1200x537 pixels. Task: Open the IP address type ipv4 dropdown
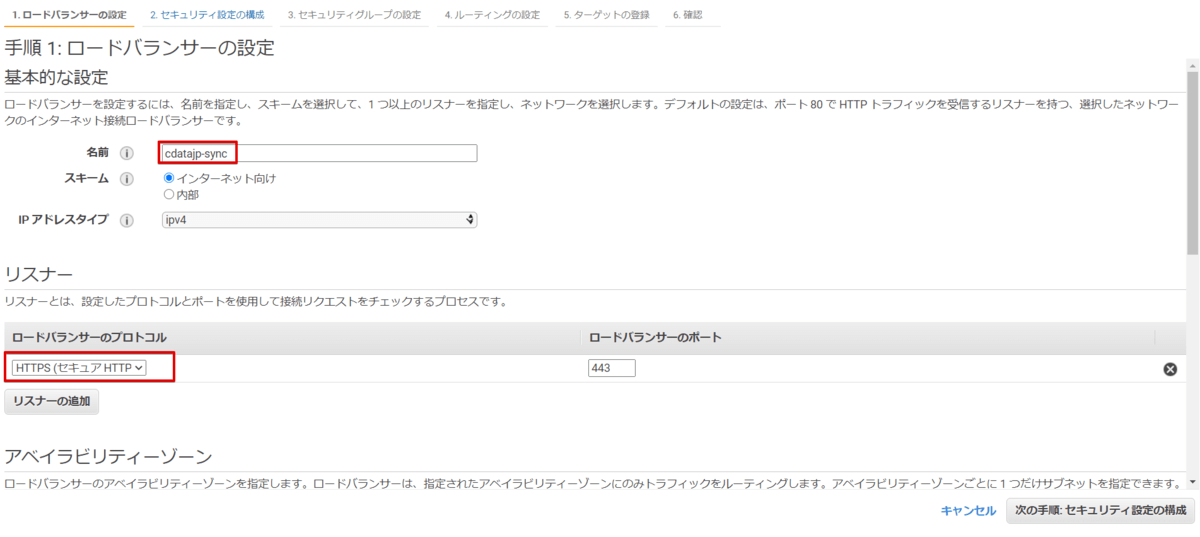[x=319, y=220]
